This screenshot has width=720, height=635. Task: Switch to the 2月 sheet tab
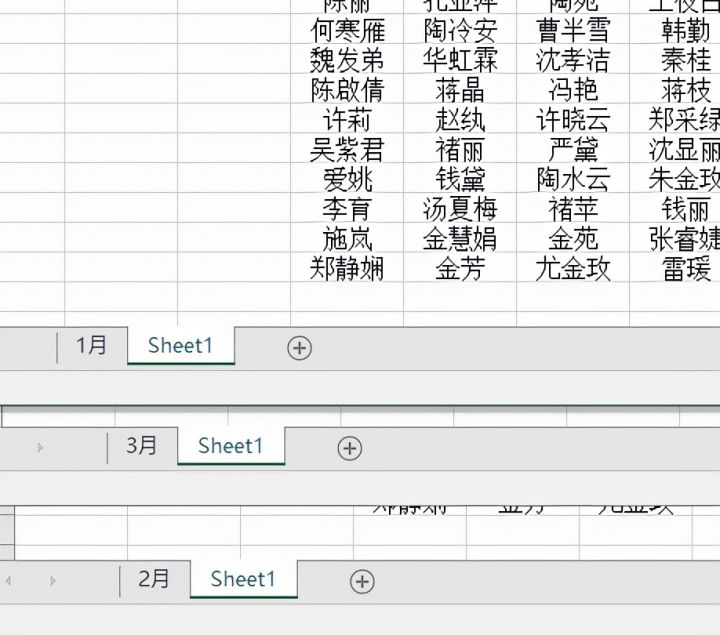pos(154,579)
